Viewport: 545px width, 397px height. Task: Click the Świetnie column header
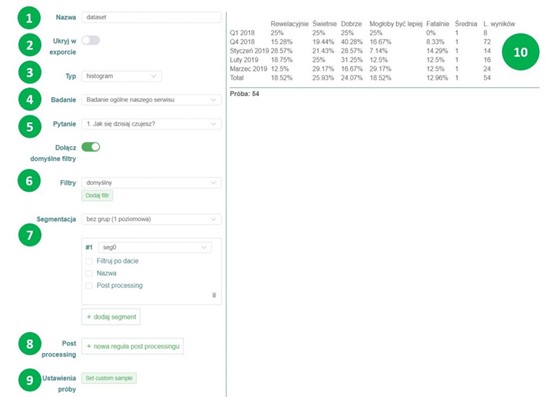pyautogui.click(x=324, y=24)
